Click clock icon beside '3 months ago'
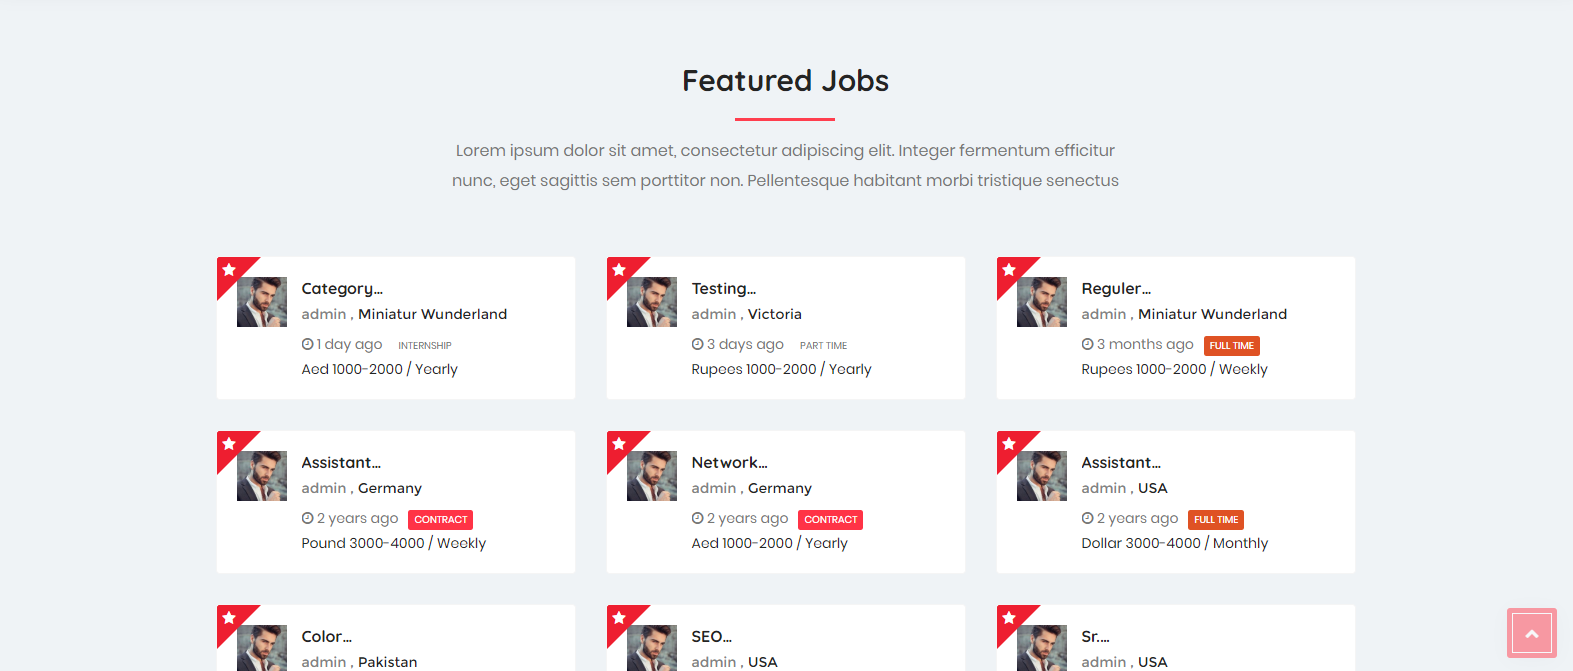The height and width of the screenshot is (671, 1573). point(1088,344)
